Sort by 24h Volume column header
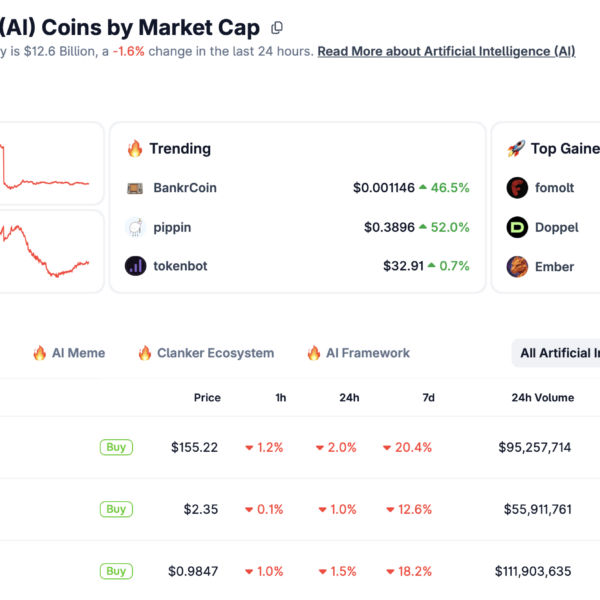600x600 pixels. click(x=542, y=398)
